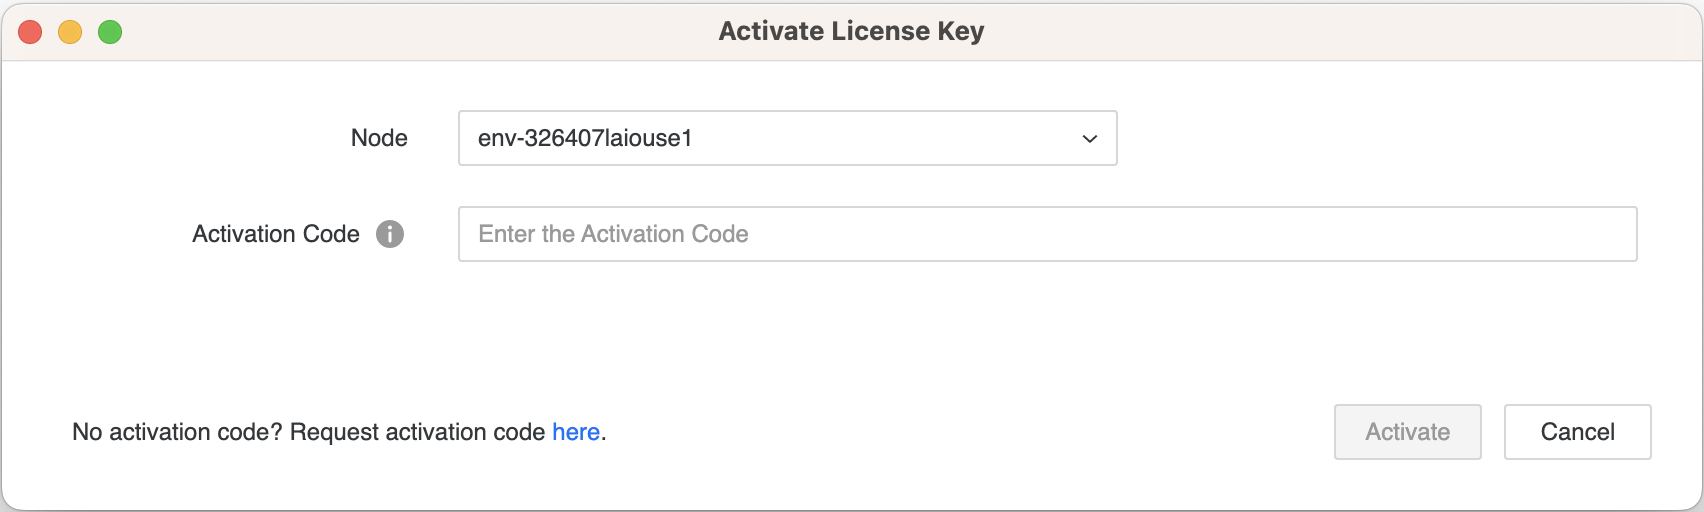Click the "Node" field label
This screenshot has width=1704, height=512.
[x=379, y=138]
